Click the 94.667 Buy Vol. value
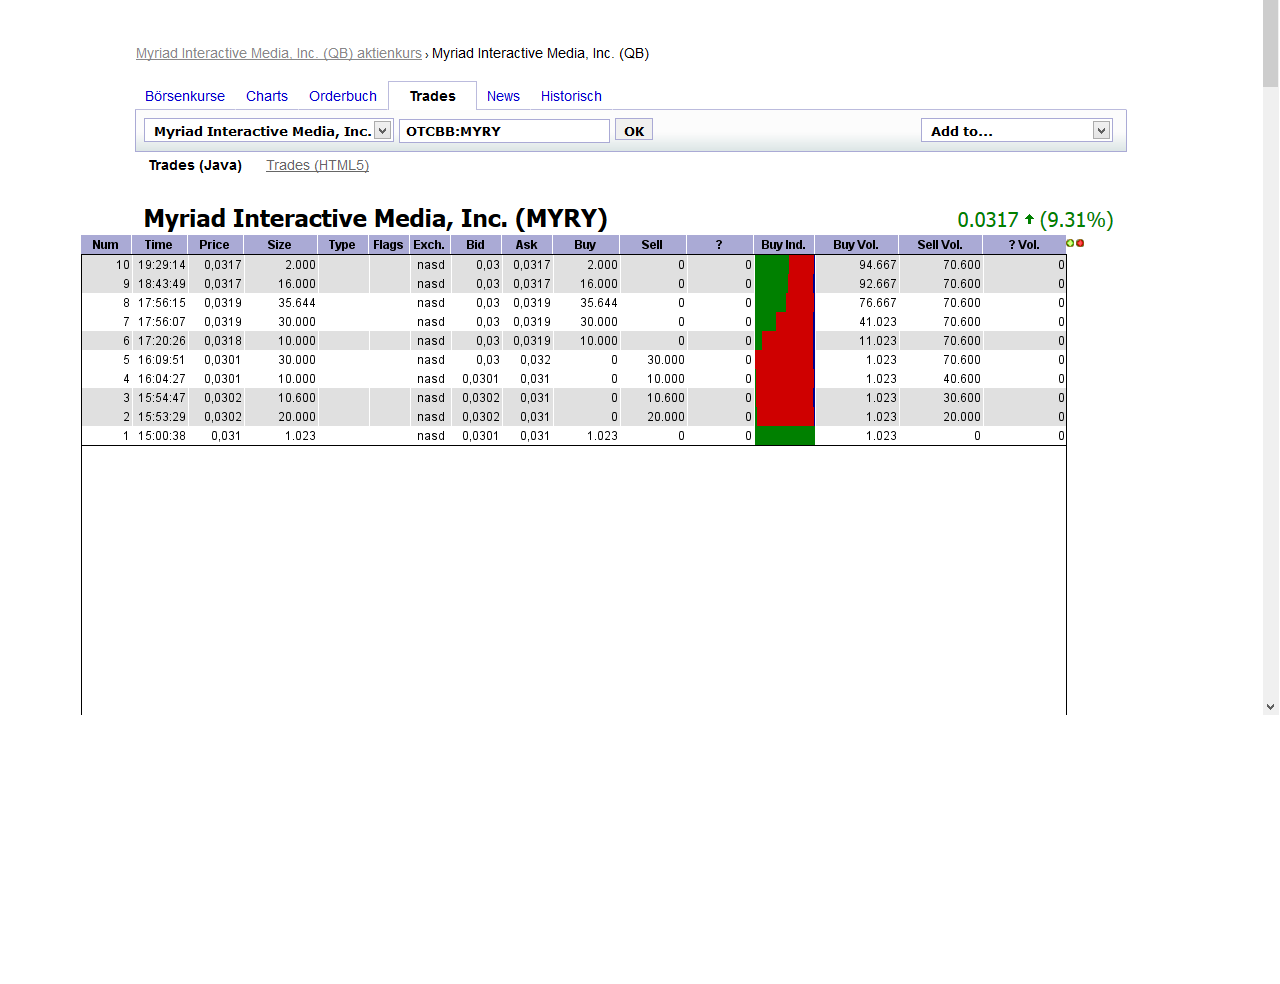The height and width of the screenshot is (984, 1280). click(x=878, y=265)
